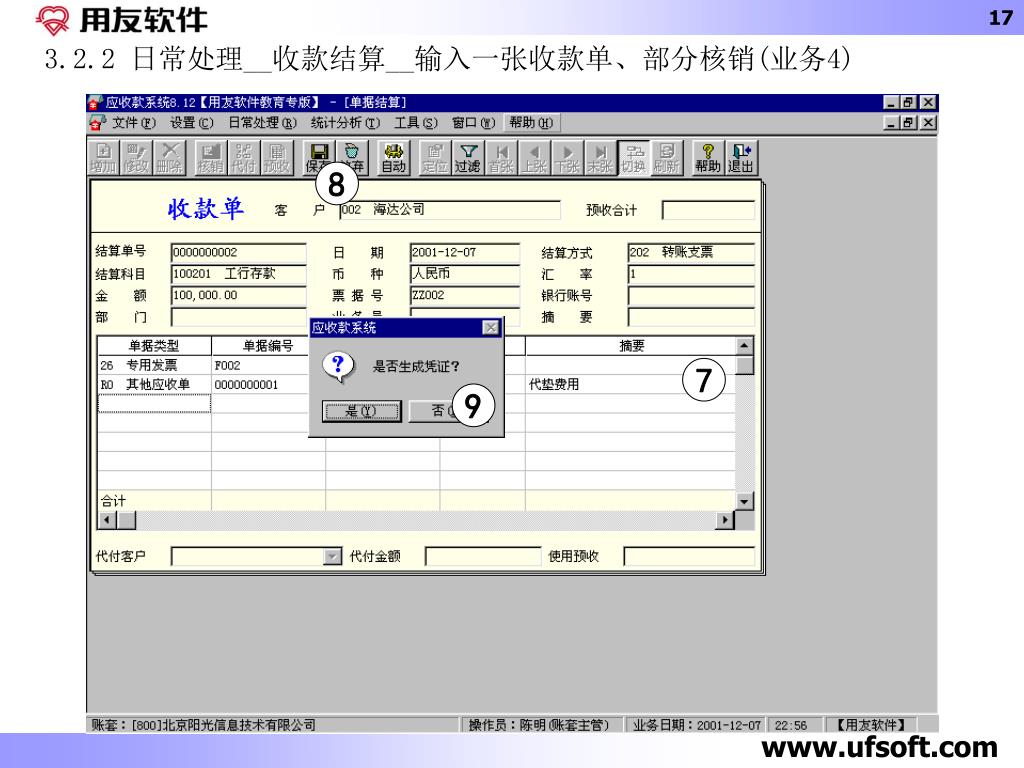Screen dimensions: 1024x768
Task: Click the 单据编号 column header
Action: click(x=268, y=346)
